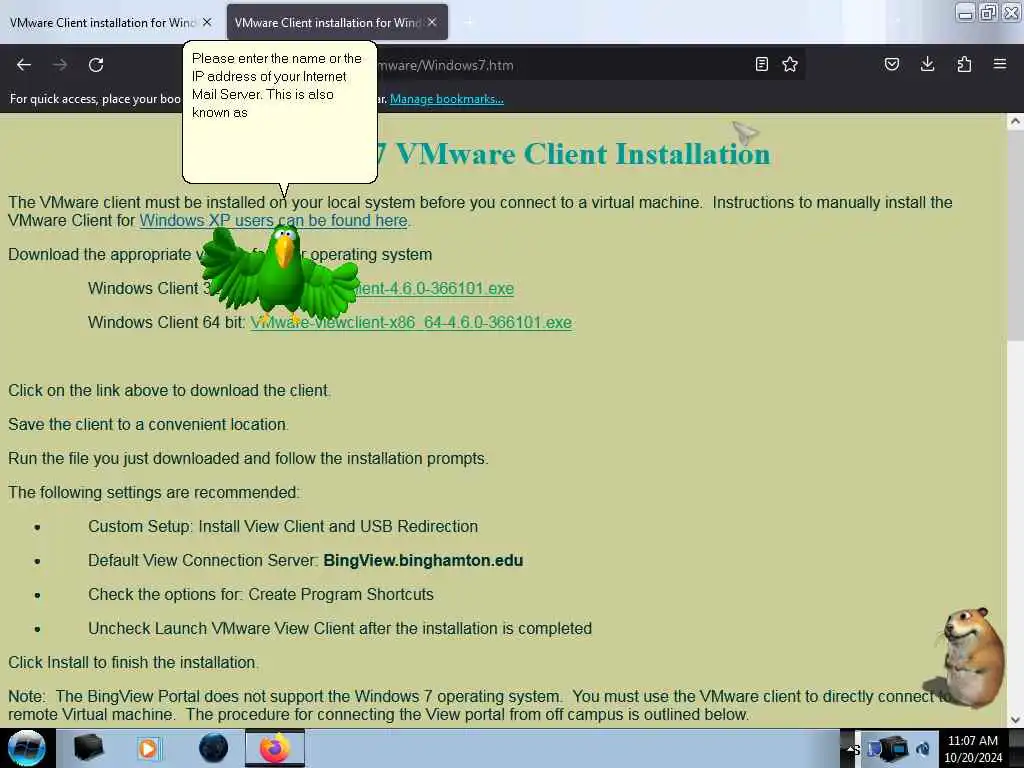Minimize the browser window
This screenshot has height=768, width=1024.
point(965,12)
